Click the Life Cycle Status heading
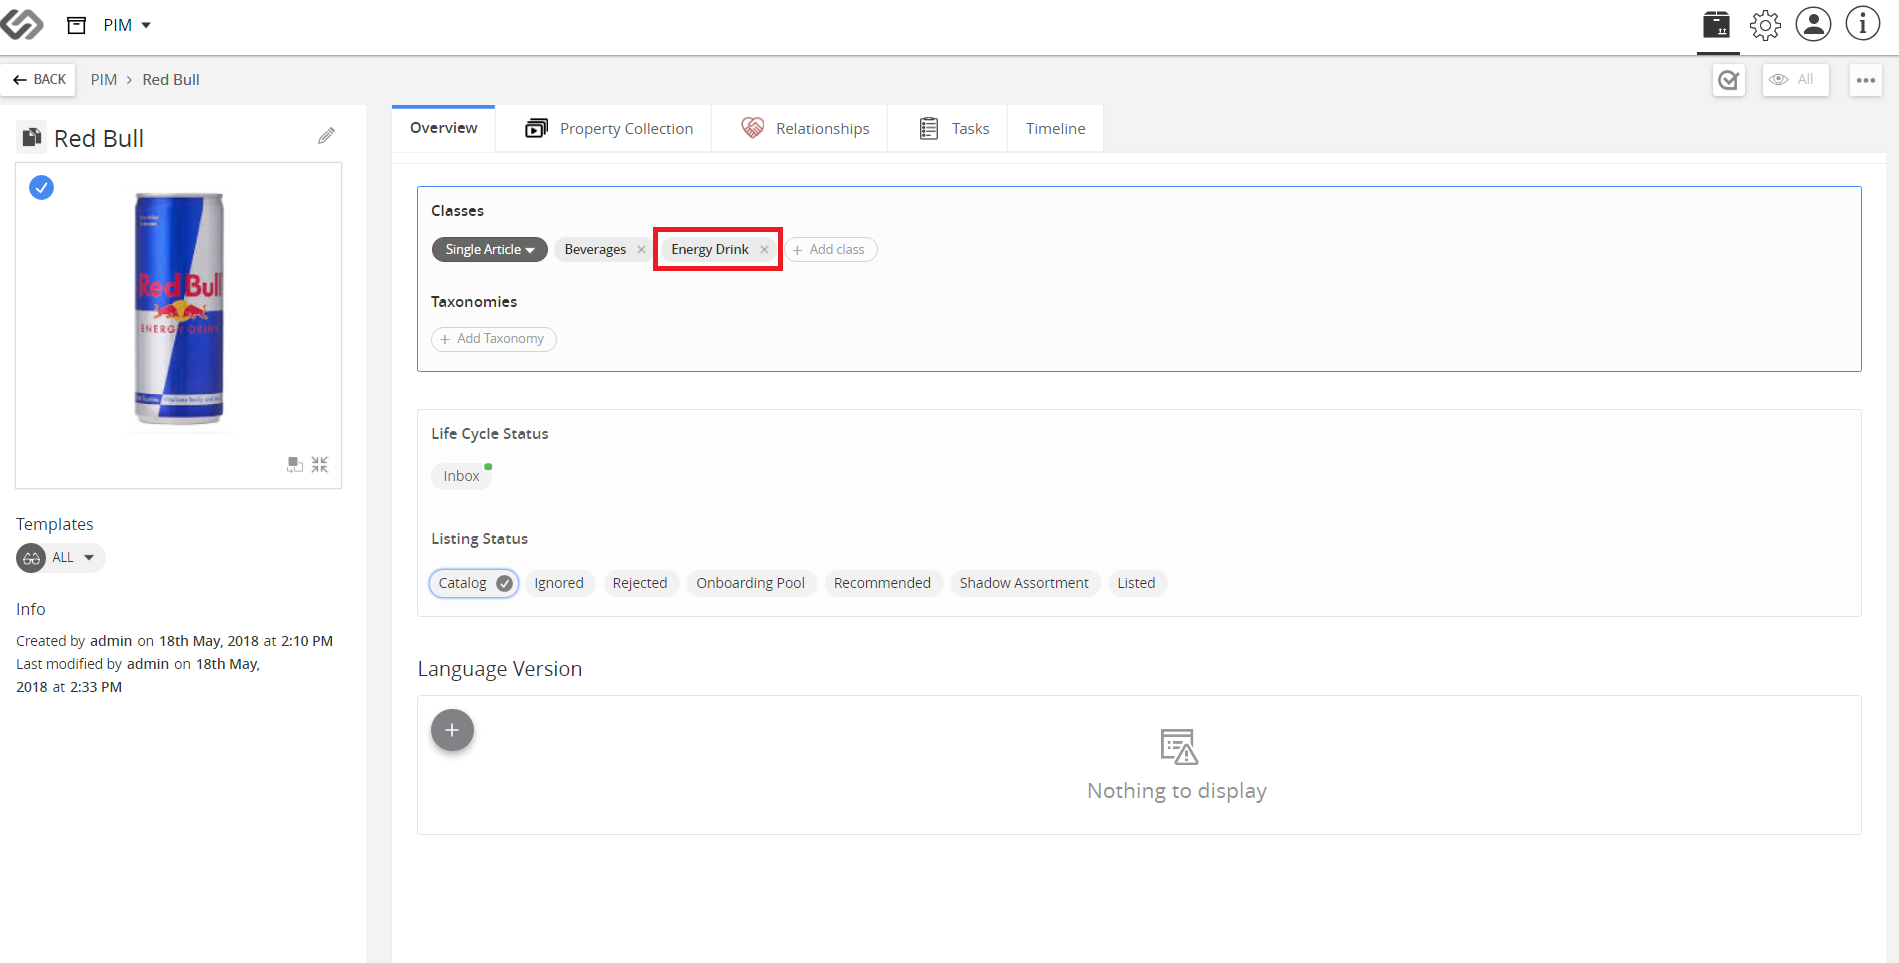 click(x=490, y=434)
